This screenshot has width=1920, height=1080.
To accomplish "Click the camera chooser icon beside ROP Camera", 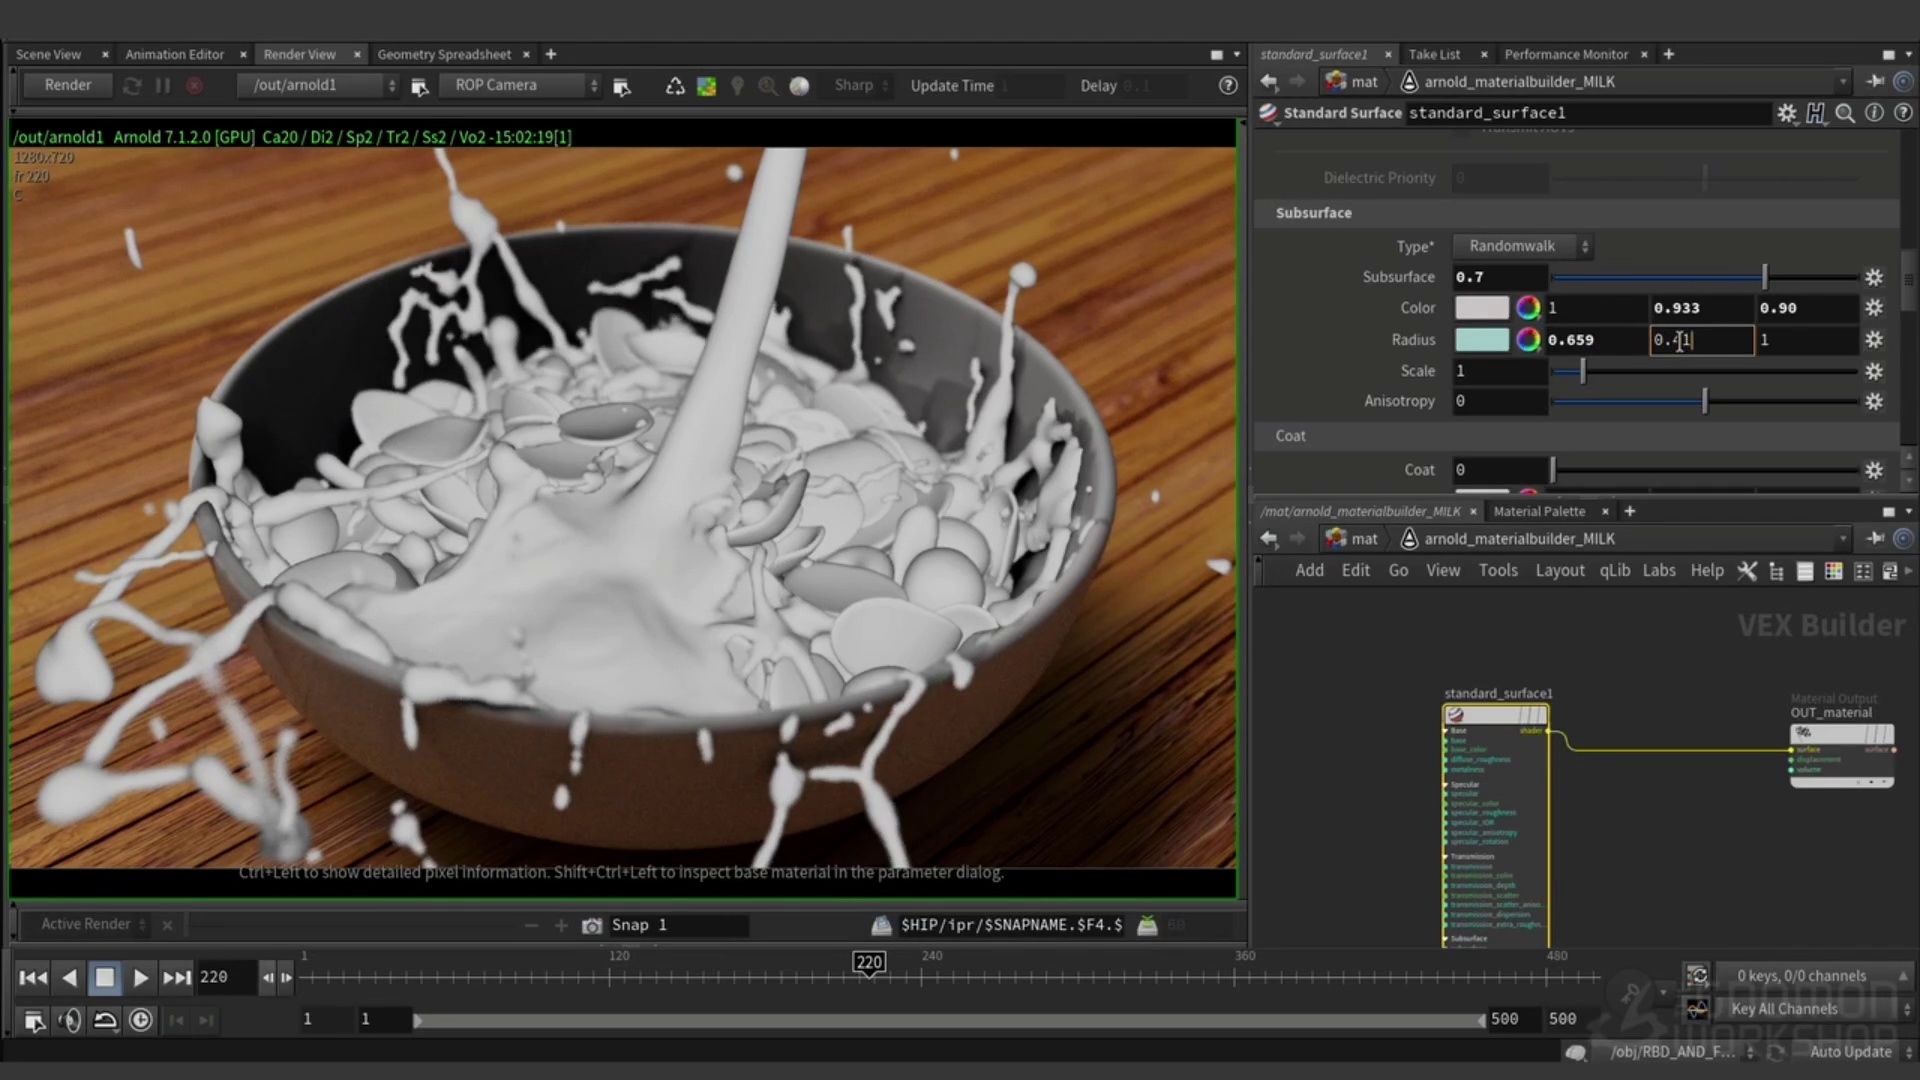I will (x=622, y=87).
